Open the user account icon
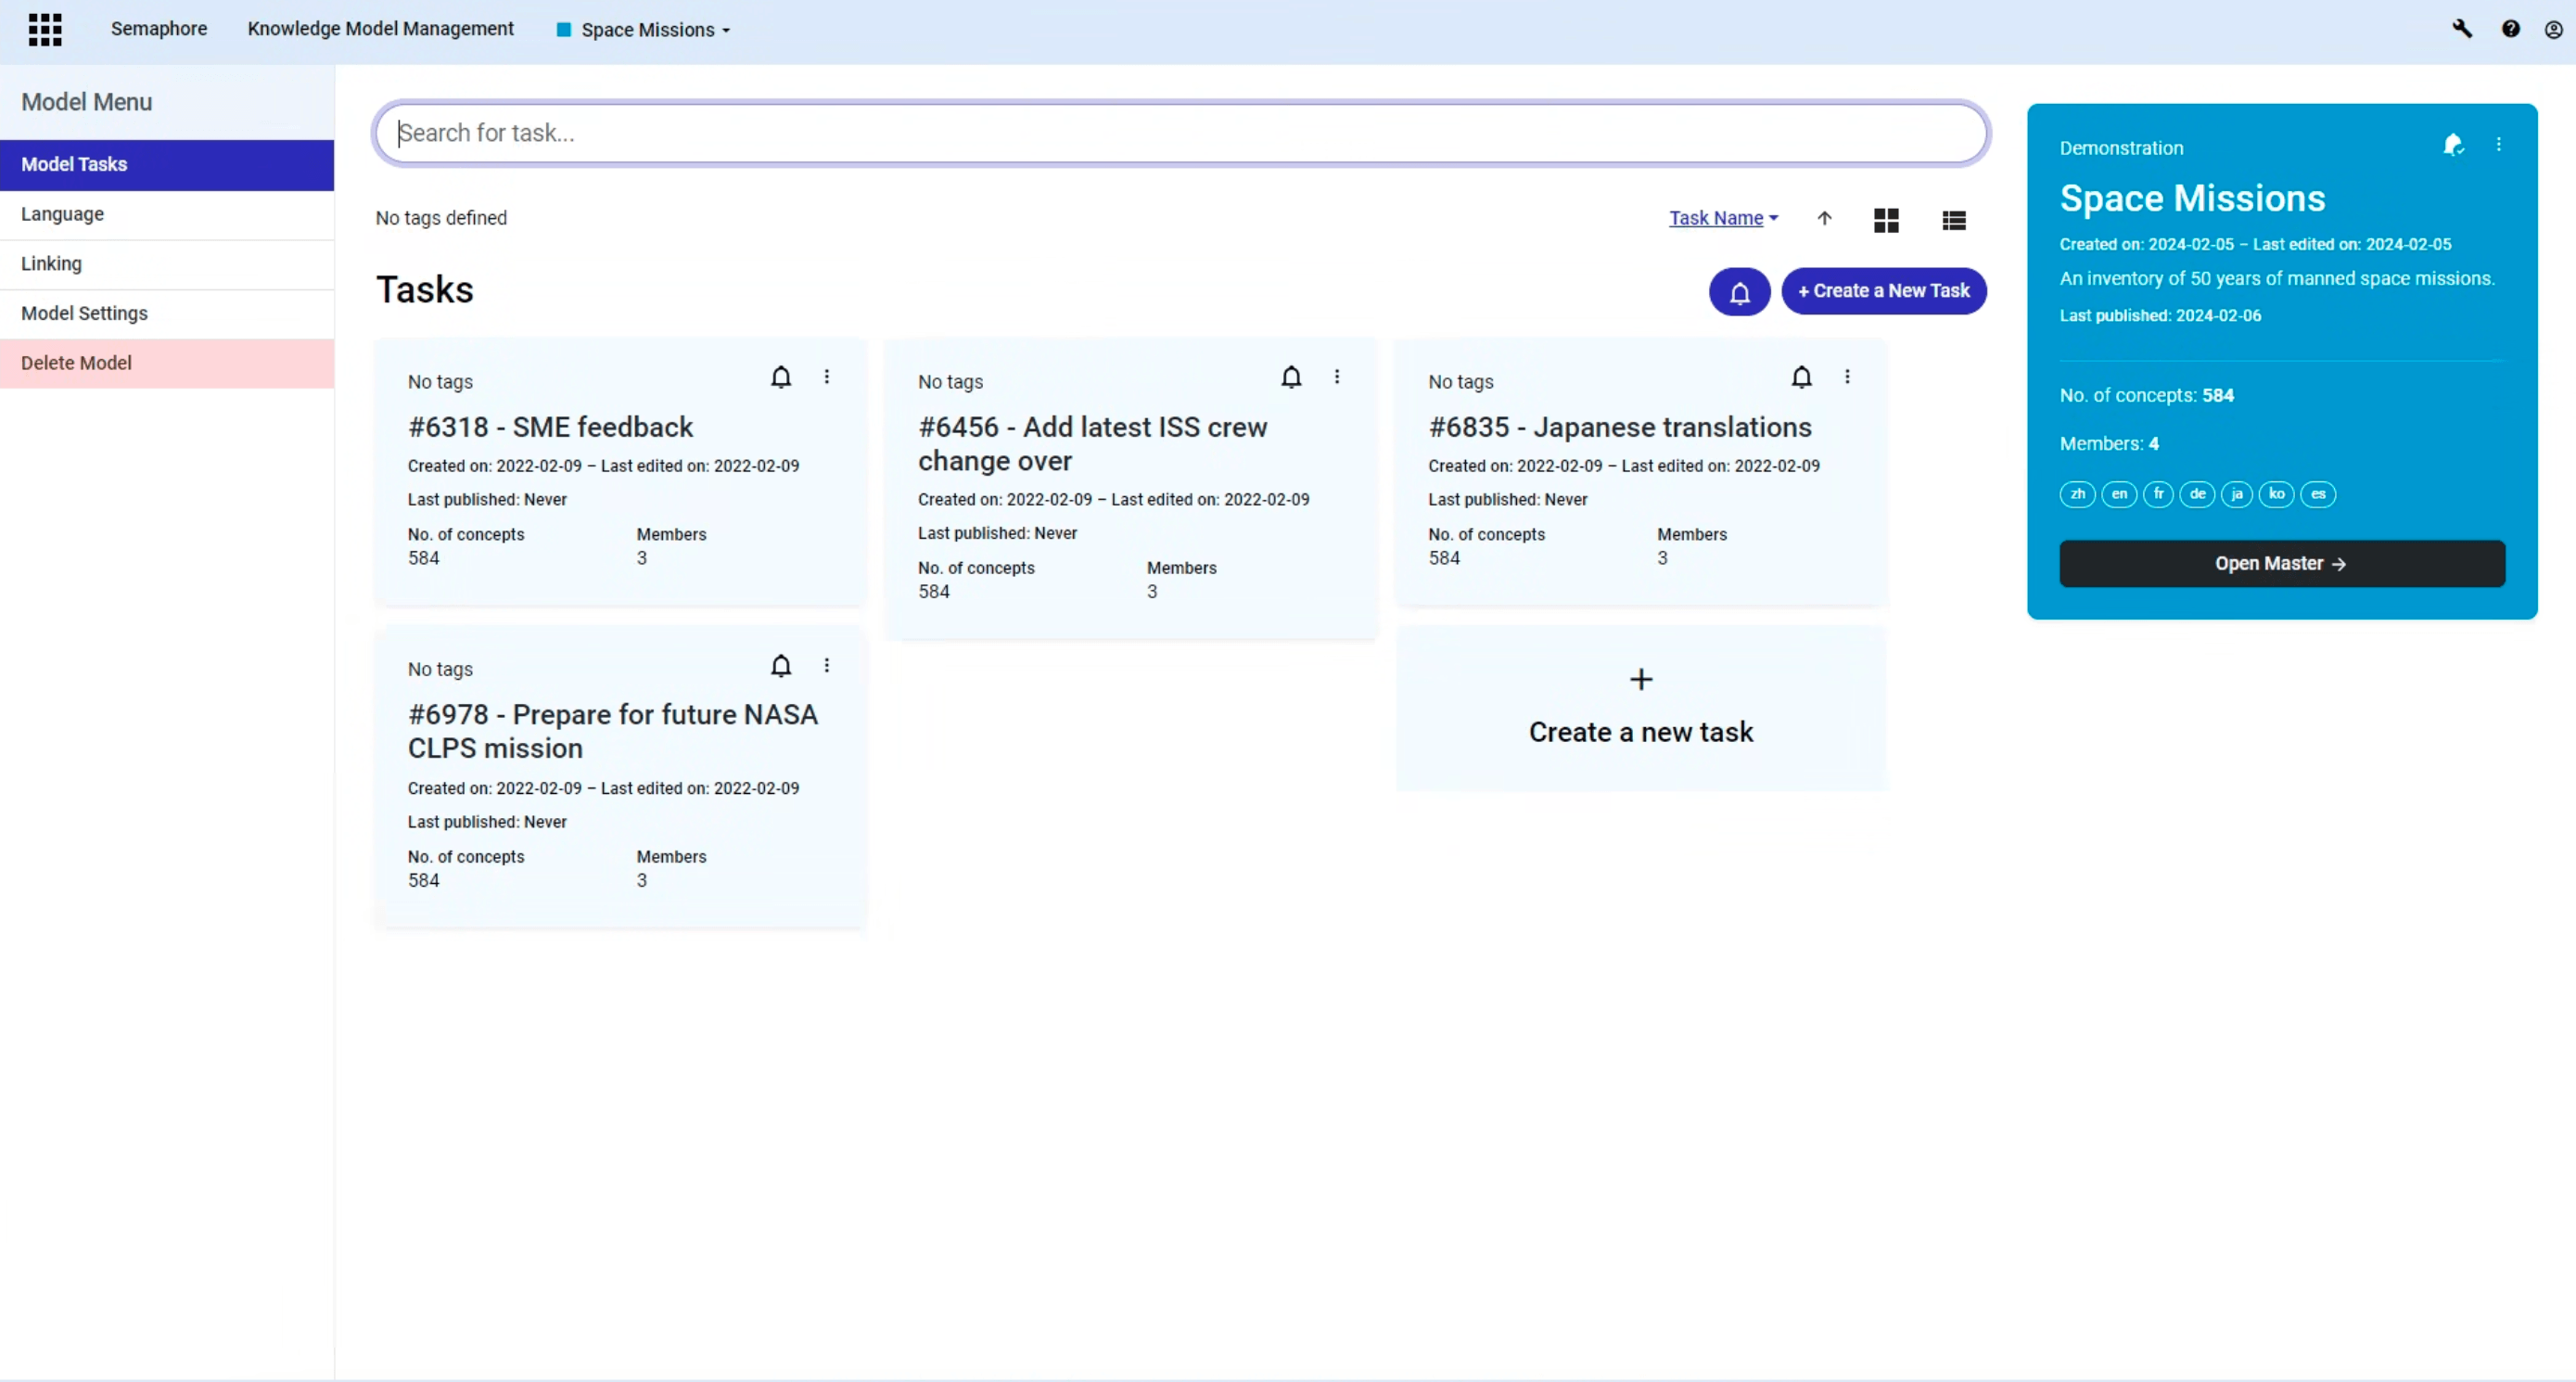This screenshot has width=2576, height=1382. tap(2553, 30)
